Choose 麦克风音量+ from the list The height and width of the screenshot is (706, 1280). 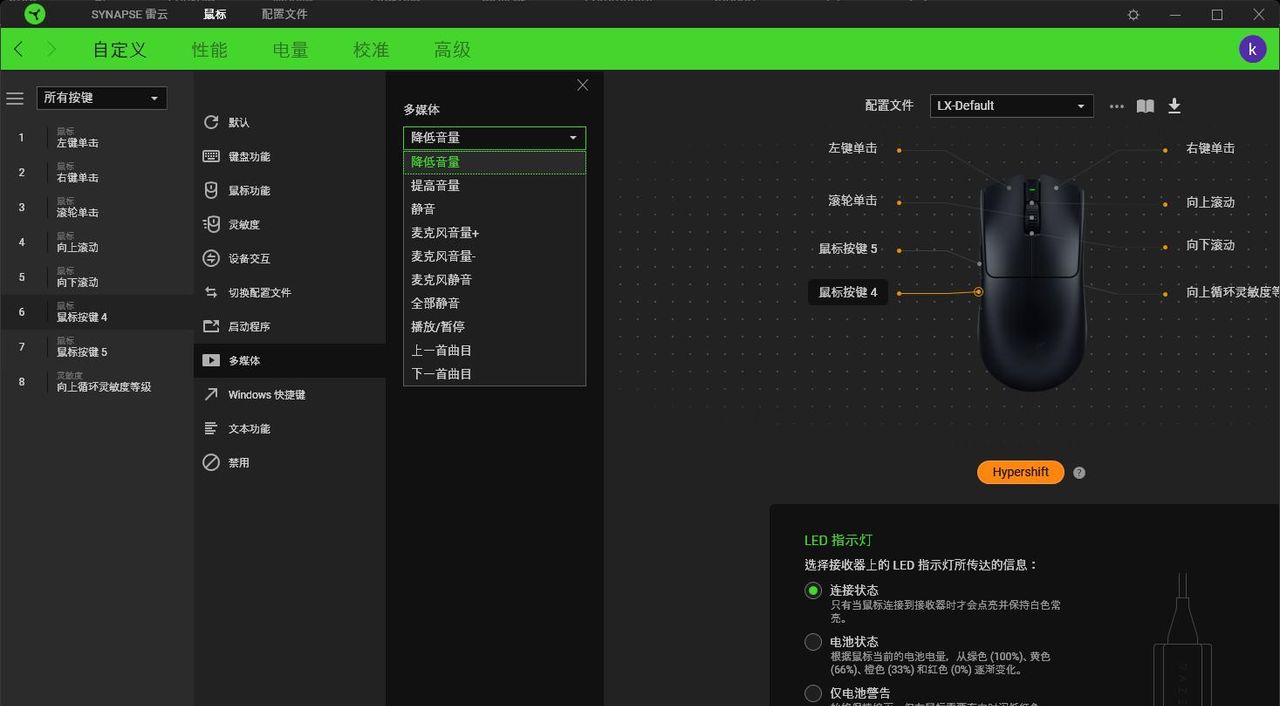[494, 233]
